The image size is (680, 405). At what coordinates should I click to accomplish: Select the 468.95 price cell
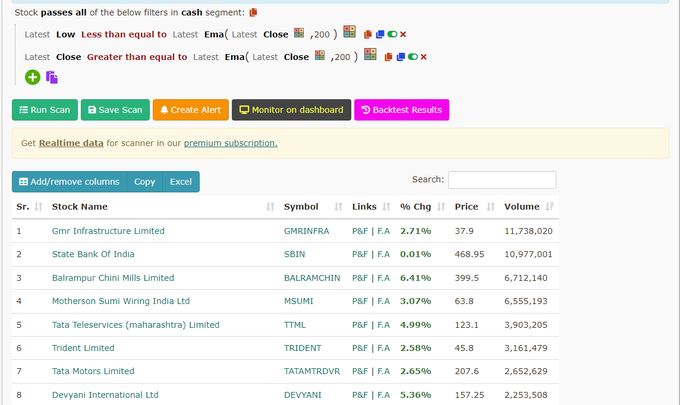(x=469, y=254)
